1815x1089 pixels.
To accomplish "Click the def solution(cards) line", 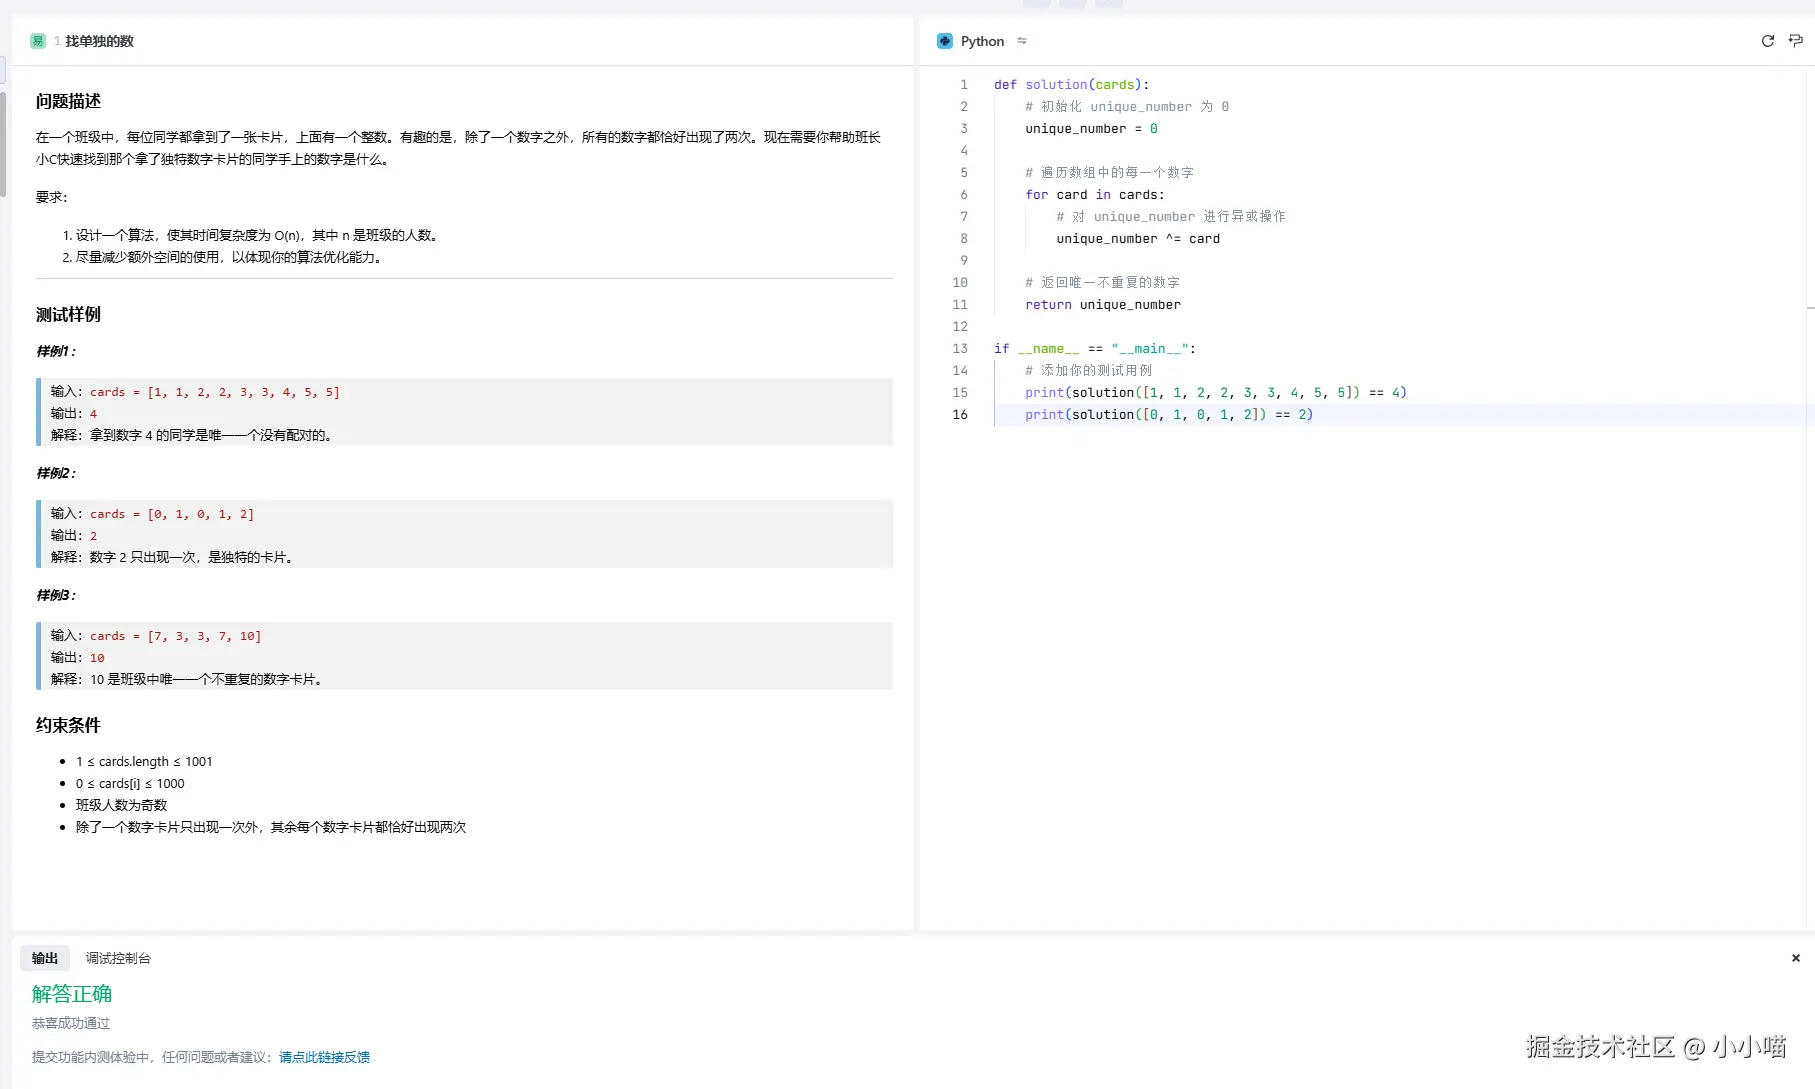I will tap(1071, 85).
